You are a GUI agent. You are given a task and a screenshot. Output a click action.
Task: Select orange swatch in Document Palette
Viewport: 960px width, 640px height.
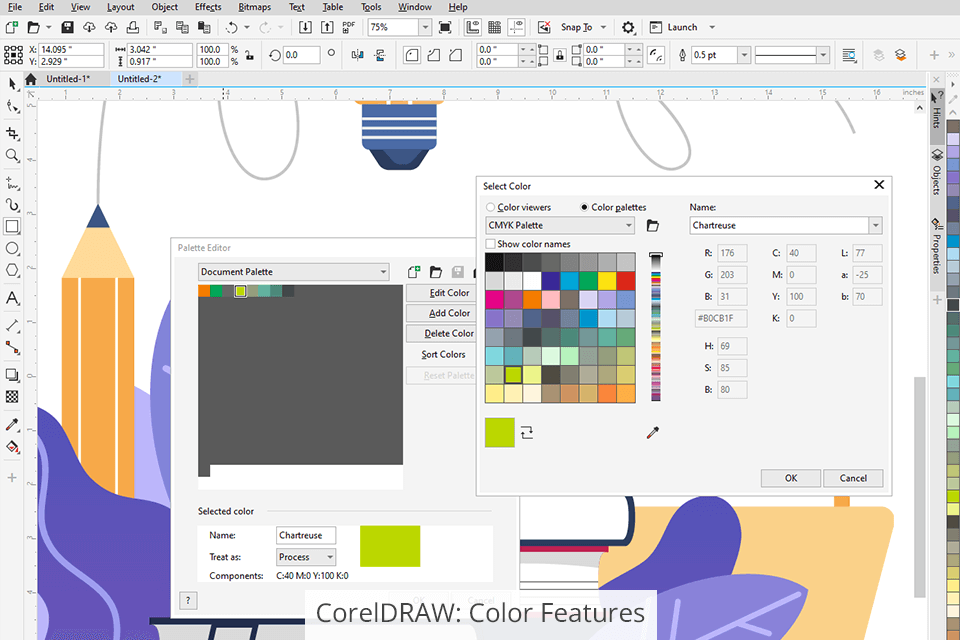pos(204,291)
